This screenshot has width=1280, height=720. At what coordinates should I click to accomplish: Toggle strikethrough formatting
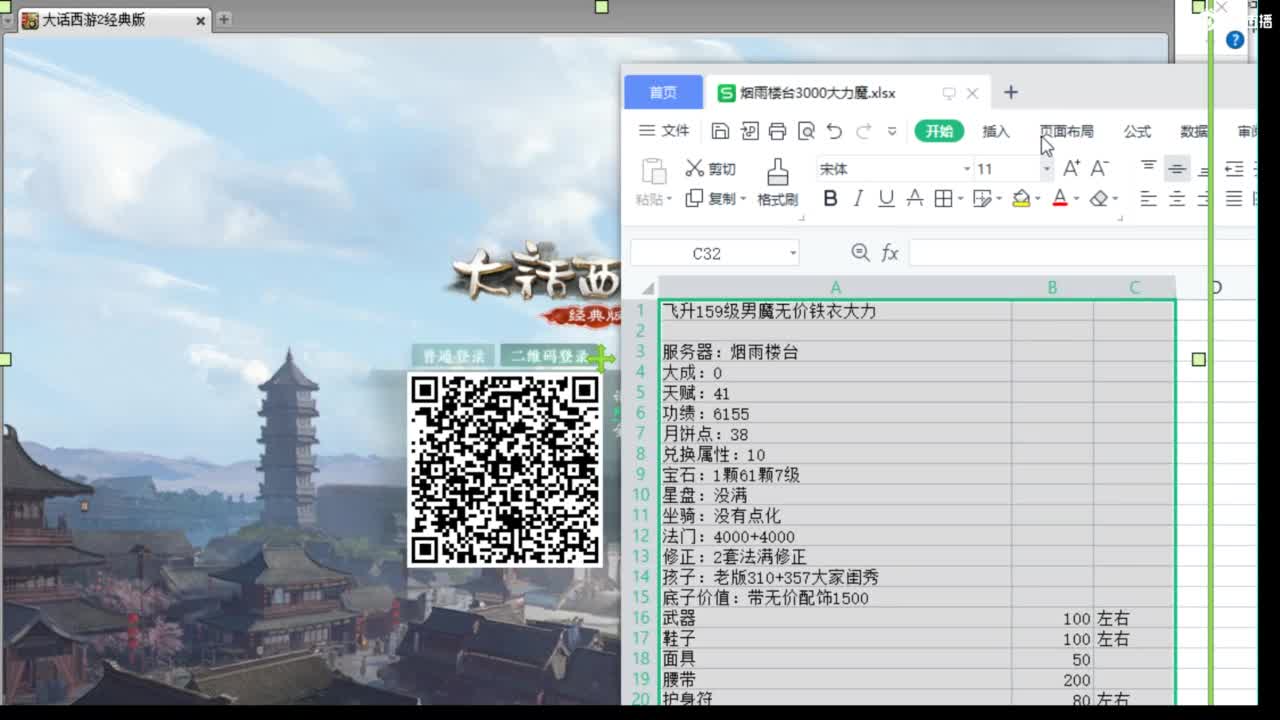click(914, 199)
